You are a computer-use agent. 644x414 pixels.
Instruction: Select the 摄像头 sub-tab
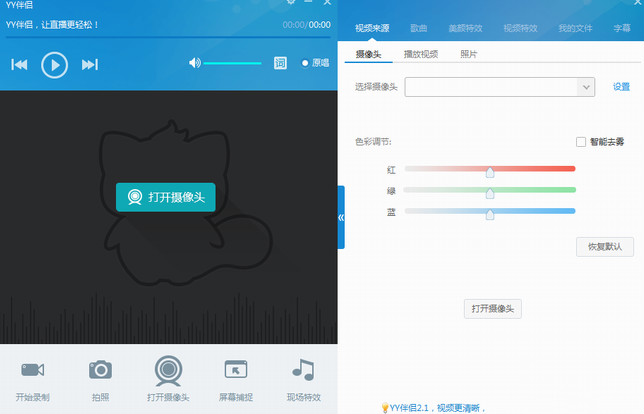pos(368,54)
